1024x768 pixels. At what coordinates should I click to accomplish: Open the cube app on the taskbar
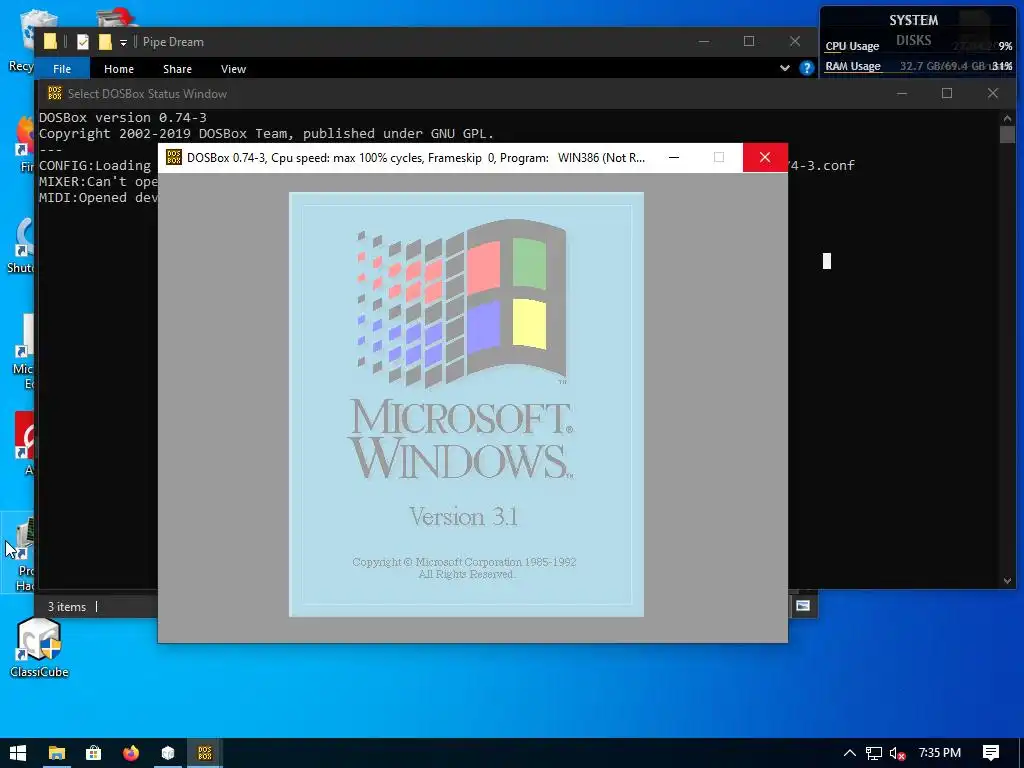[168, 753]
